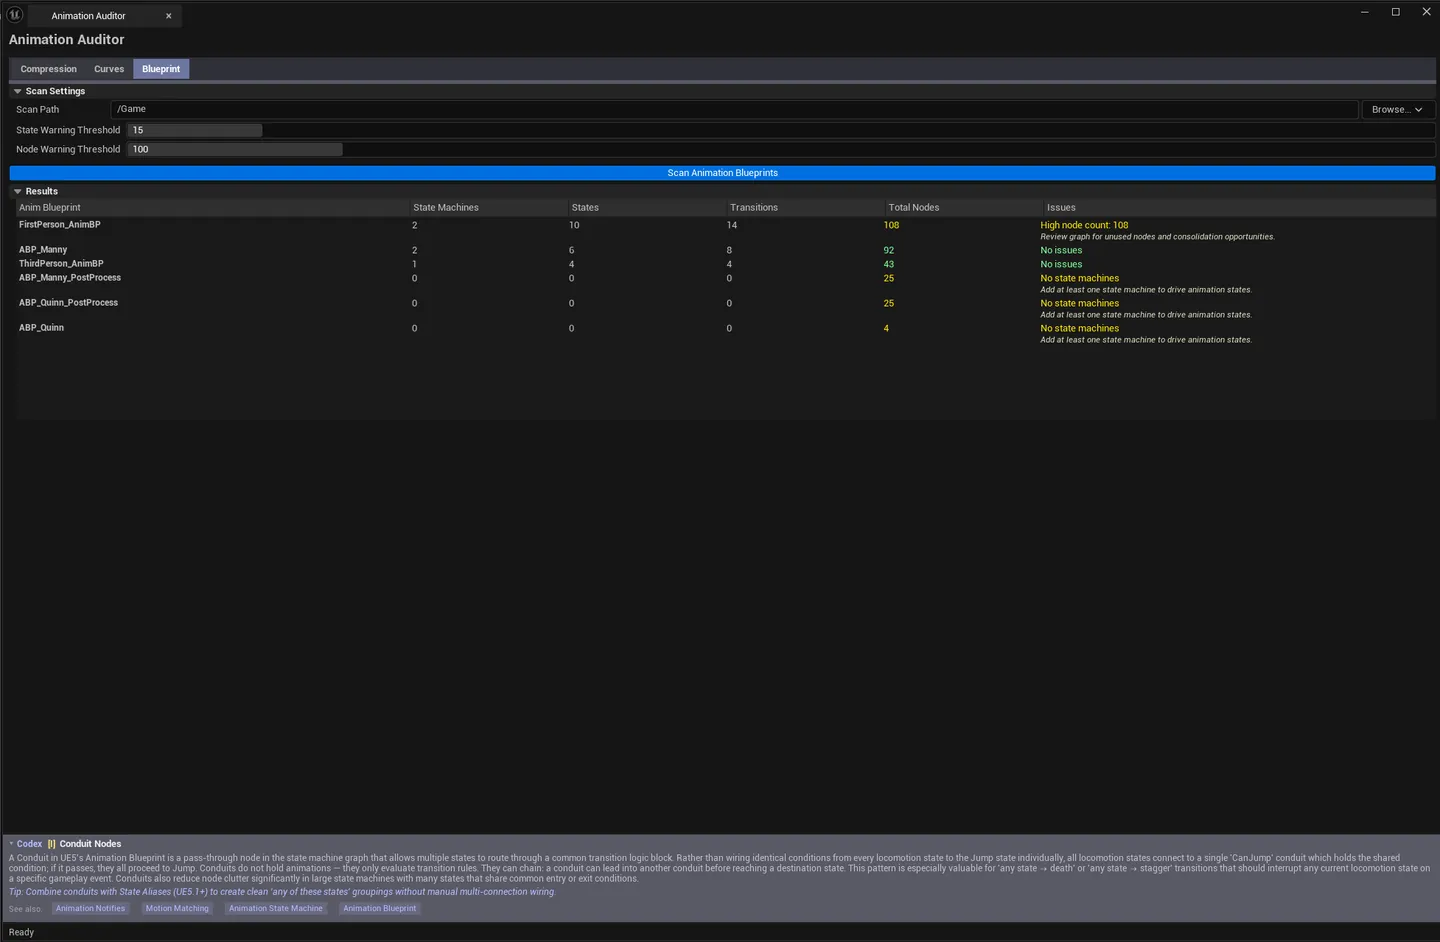
Task: Collapse the Results section
Action: (x=17, y=191)
